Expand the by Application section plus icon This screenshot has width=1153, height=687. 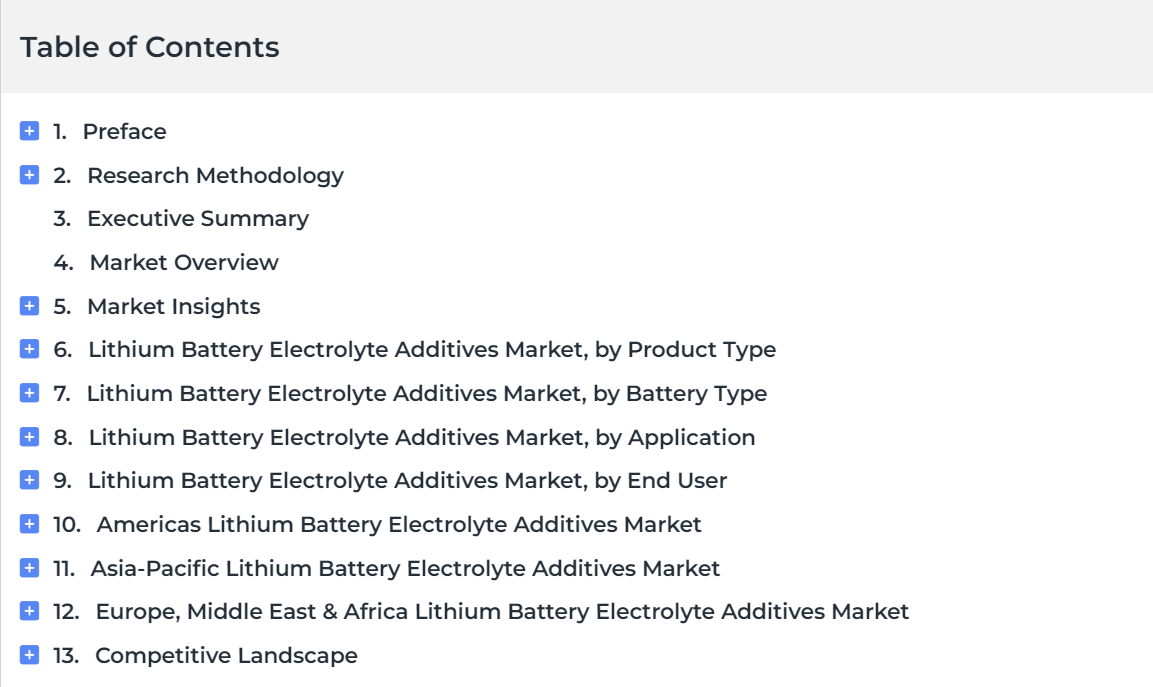tap(29, 437)
